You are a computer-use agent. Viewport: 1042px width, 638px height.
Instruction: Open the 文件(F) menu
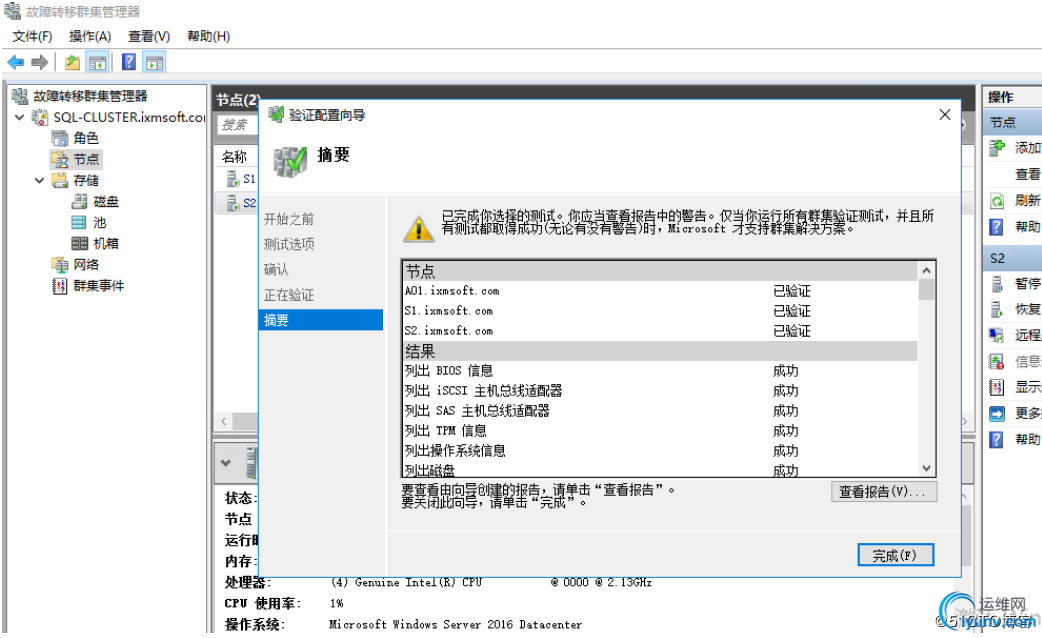click(32, 36)
